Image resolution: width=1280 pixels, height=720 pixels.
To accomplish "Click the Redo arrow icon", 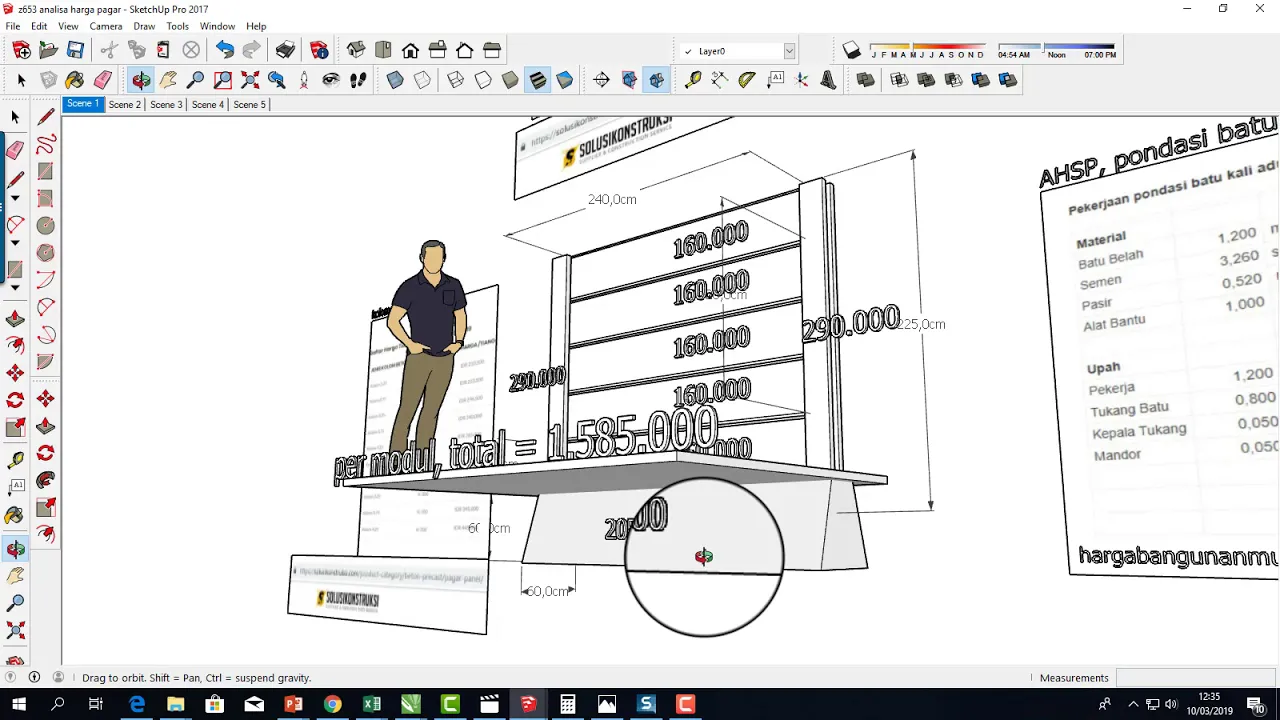I will [x=252, y=50].
